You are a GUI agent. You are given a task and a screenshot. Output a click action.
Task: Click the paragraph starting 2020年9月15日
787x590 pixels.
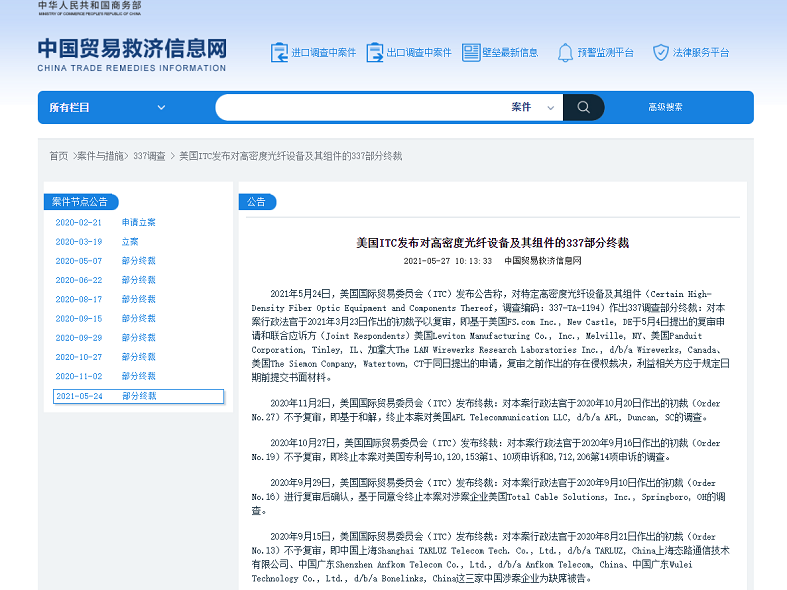tap(490, 557)
